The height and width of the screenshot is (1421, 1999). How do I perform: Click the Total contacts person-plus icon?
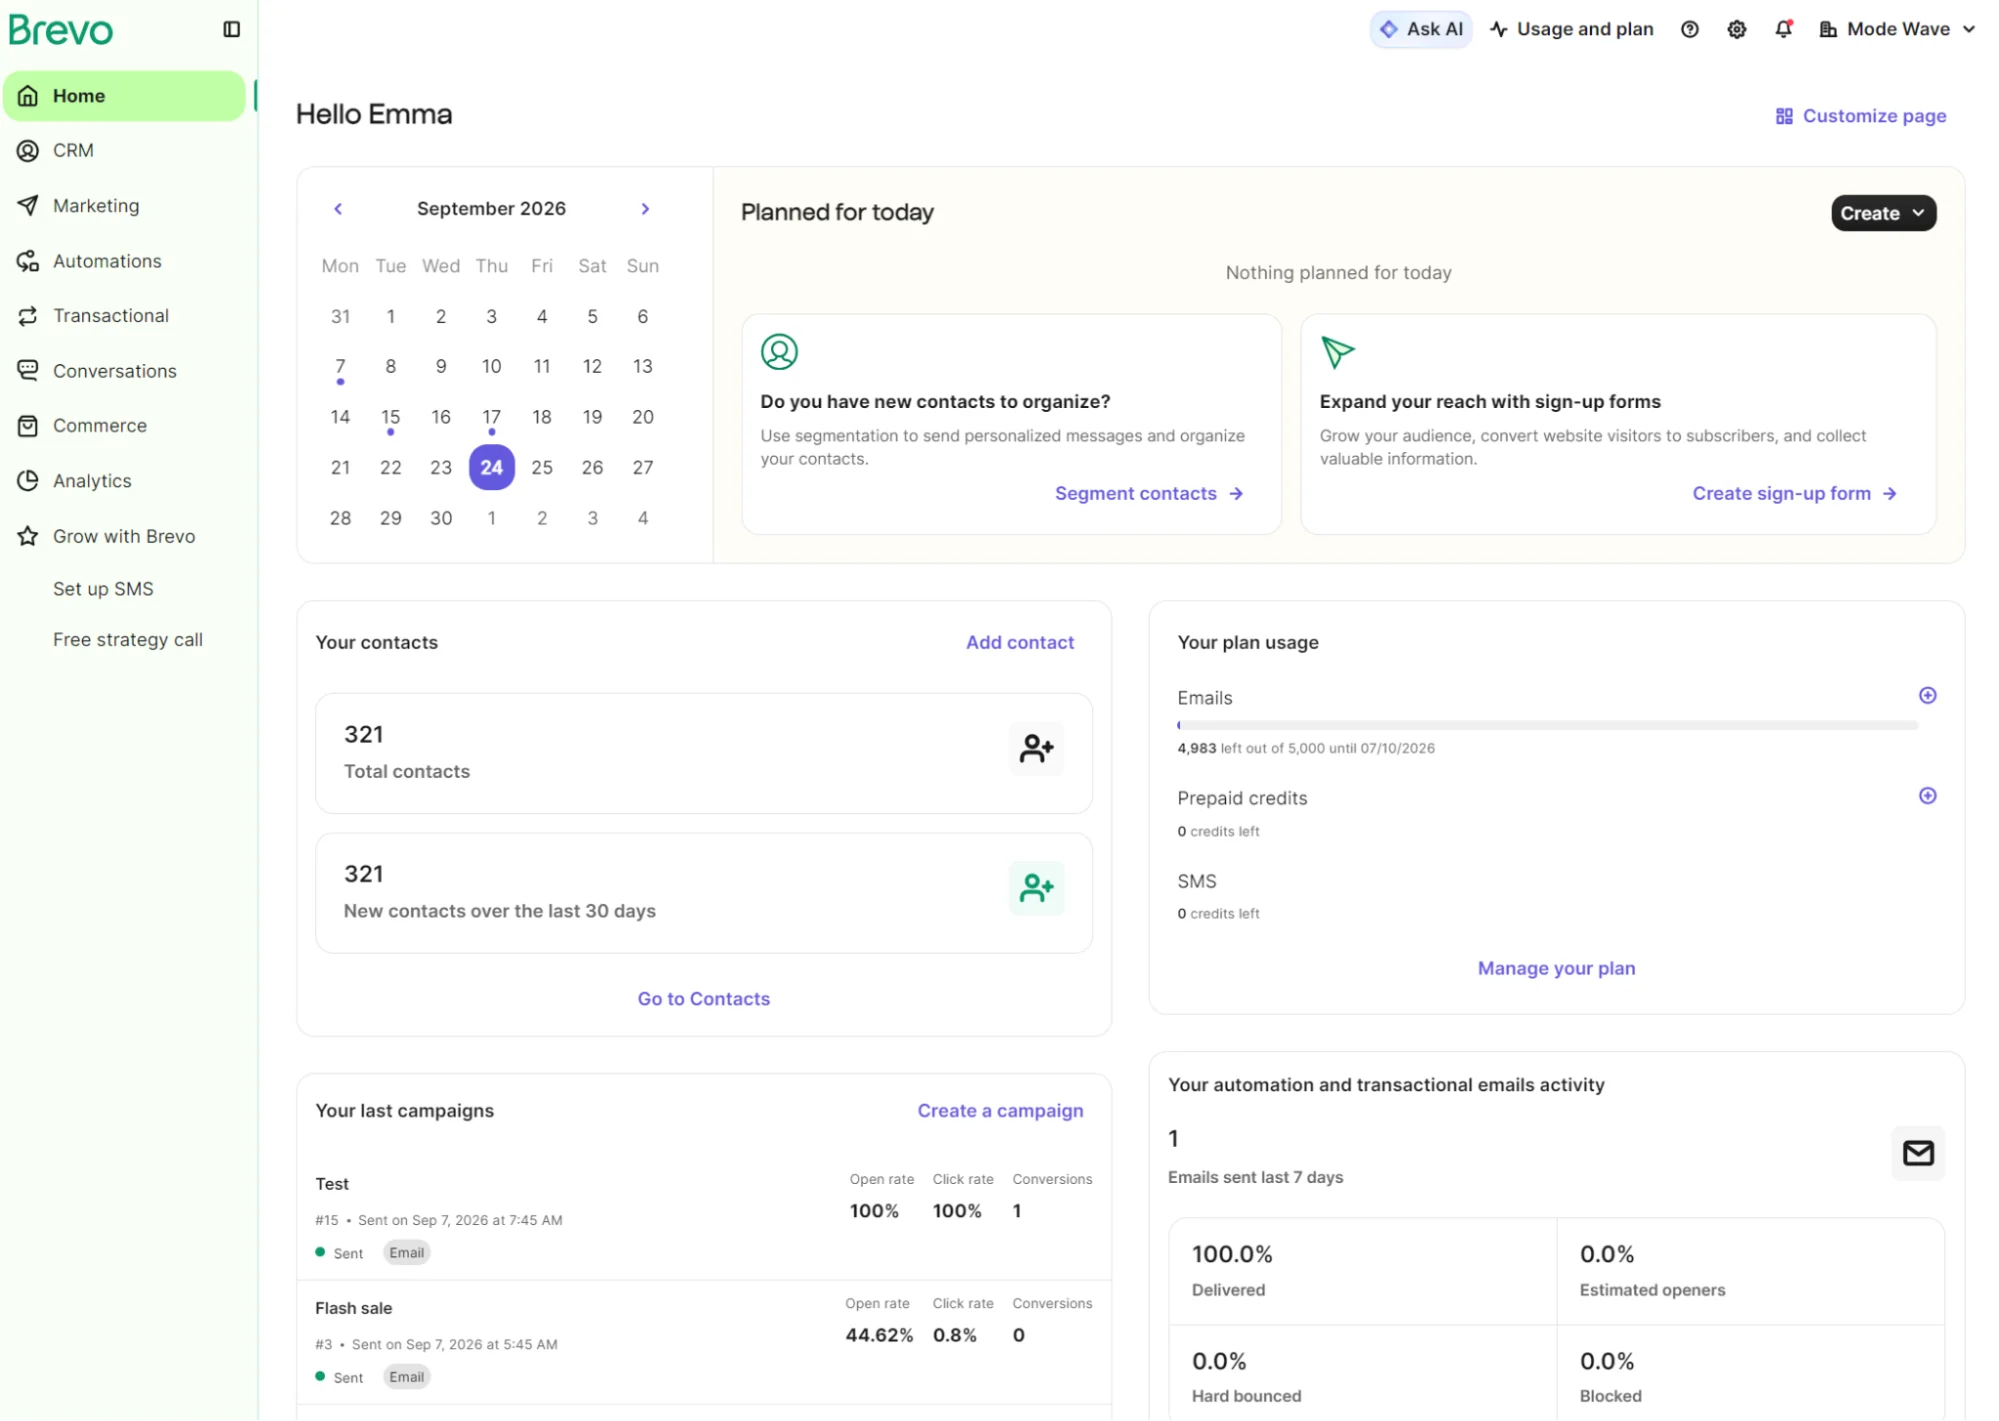tap(1036, 749)
